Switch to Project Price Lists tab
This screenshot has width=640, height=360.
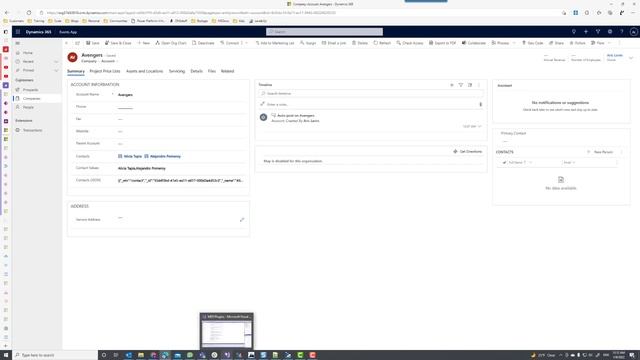point(105,71)
